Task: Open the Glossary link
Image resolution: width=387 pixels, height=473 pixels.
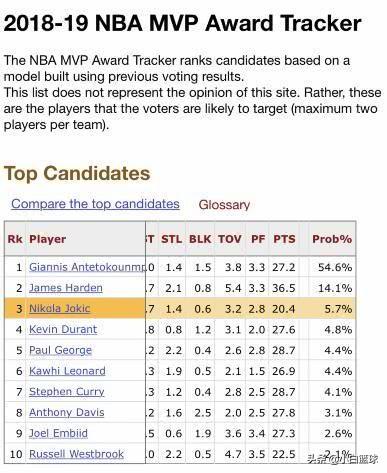Action: (224, 205)
